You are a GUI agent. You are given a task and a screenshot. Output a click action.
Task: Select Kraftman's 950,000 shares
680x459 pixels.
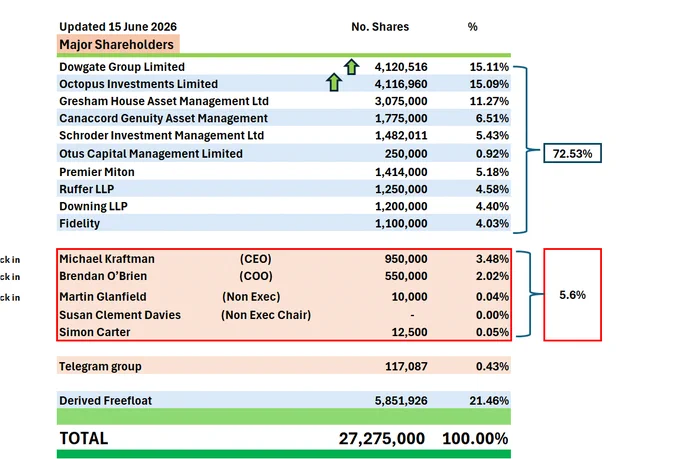pos(406,259)
